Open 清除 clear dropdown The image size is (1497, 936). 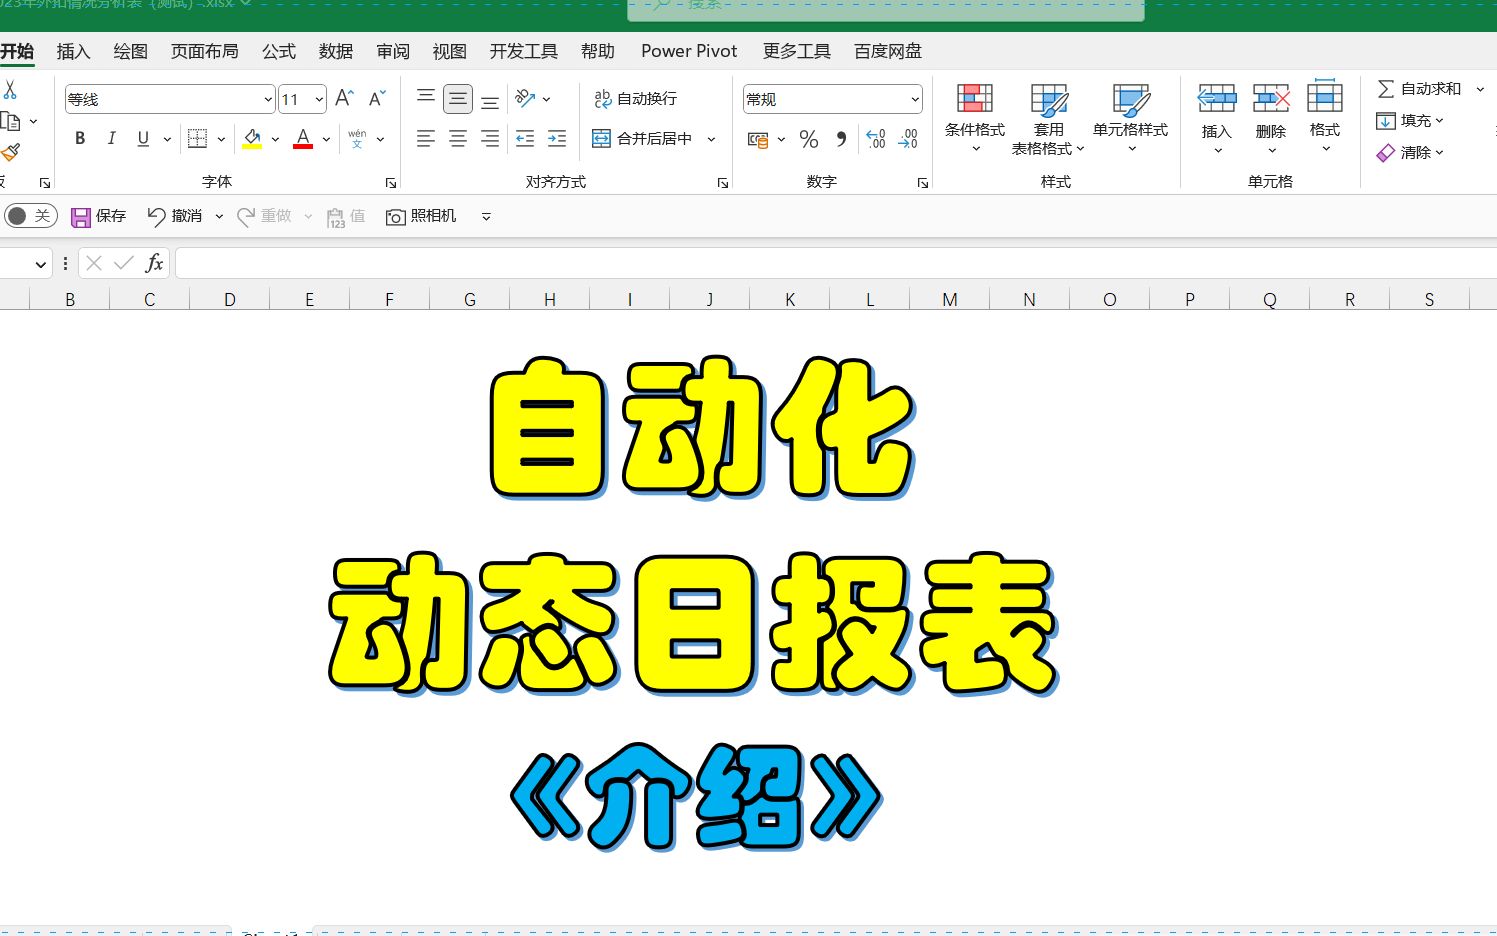click(x=1411, y=153)
